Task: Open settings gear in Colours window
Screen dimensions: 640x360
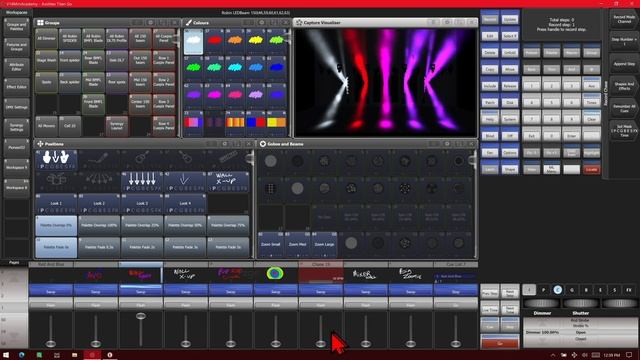Action: tap(262, 22)
